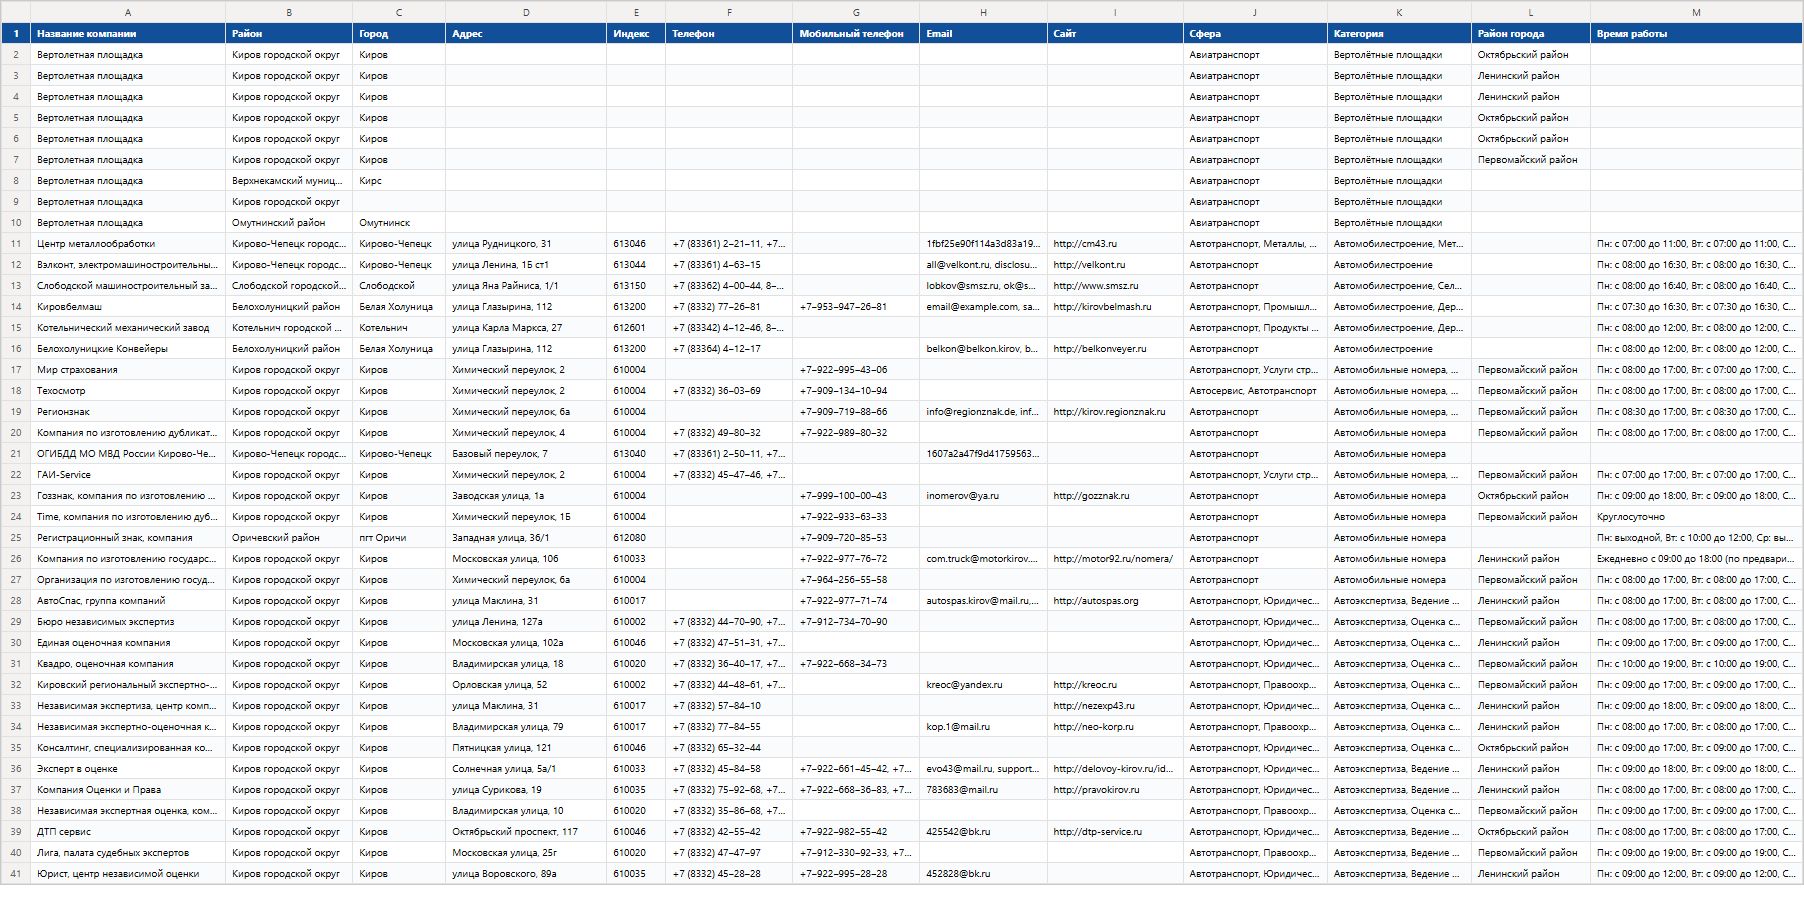Image resolution: width=1804 pixels, height=902 pixels.
Task: Select address "Западная улица, 36/1"
Action: coord(526,538)
